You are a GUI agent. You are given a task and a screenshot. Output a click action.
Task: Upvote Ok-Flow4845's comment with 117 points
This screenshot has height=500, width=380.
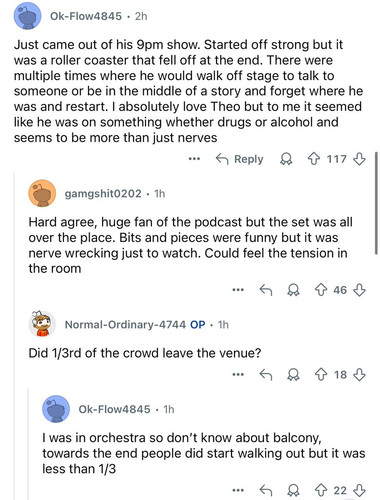pyautogui.click(x=313, y=159)
